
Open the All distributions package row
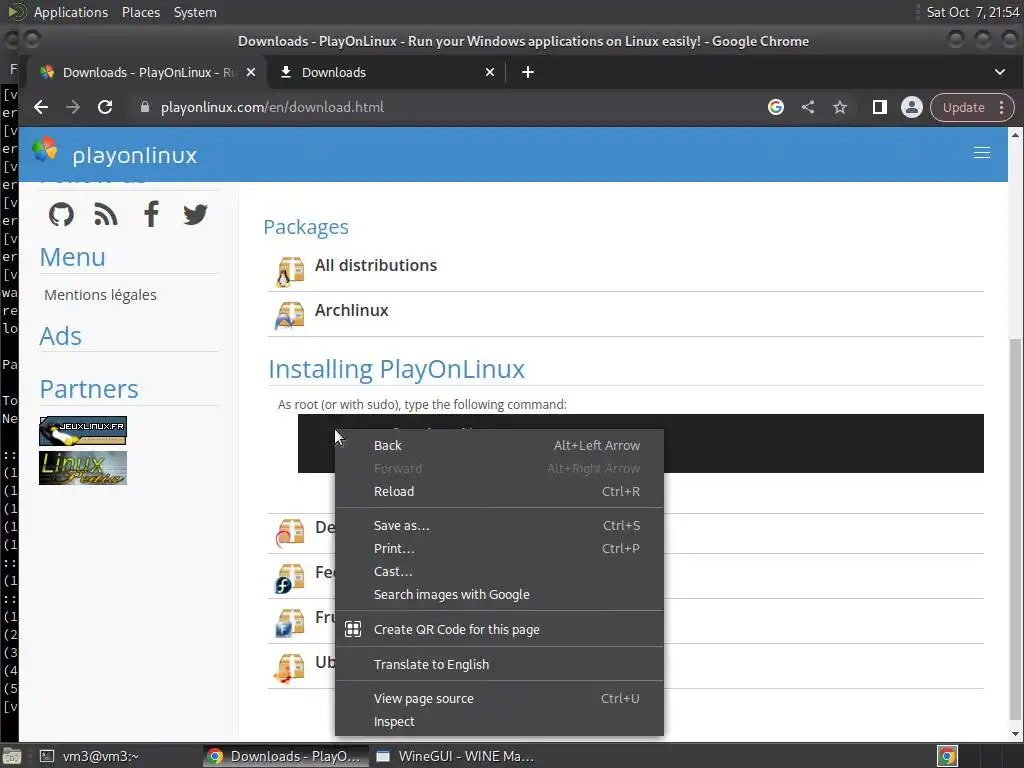(626, 269)
